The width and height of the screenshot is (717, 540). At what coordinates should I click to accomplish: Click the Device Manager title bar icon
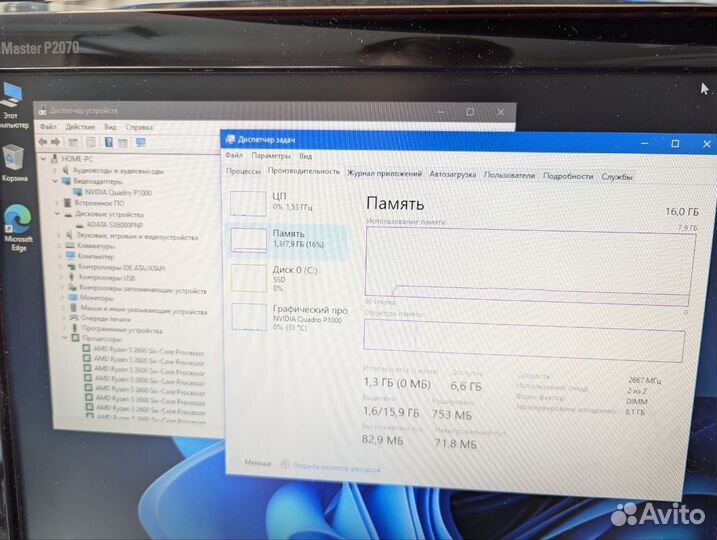point(43,110)
